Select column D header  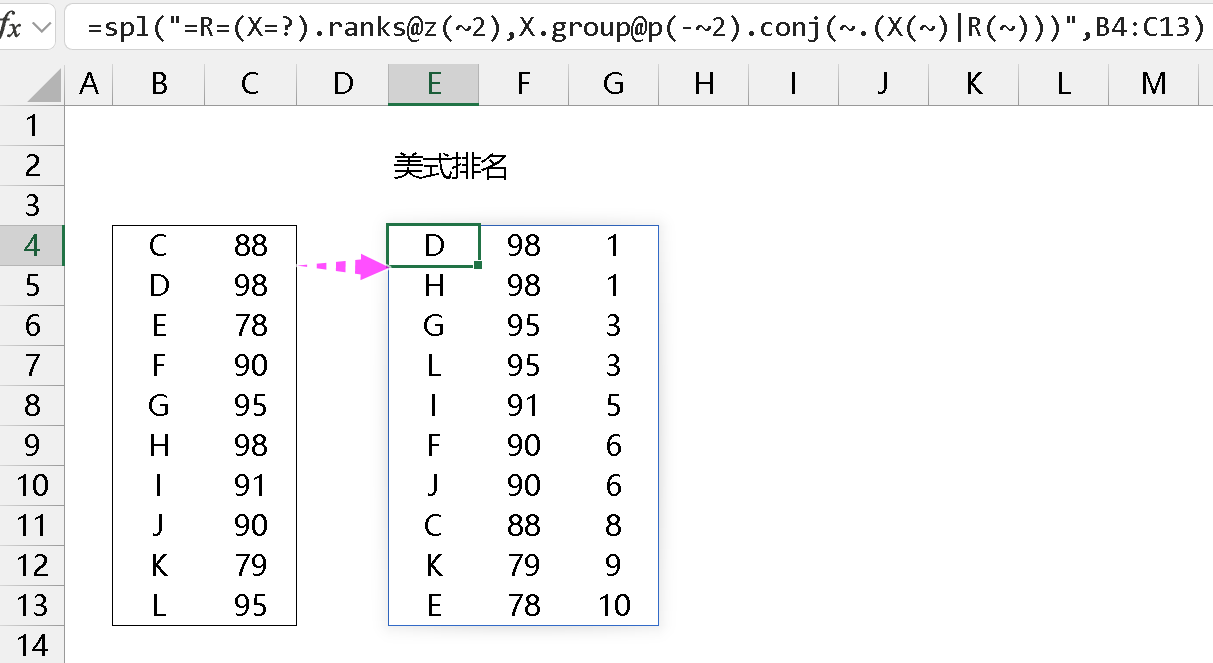coord(343,85)
